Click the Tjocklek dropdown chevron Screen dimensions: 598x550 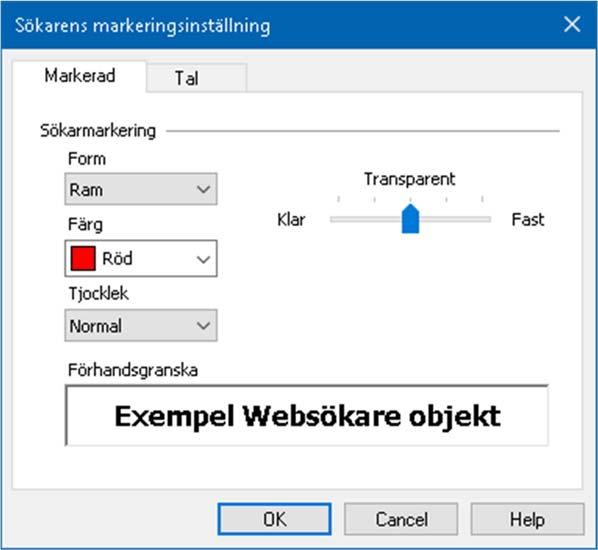pos(203,326)
